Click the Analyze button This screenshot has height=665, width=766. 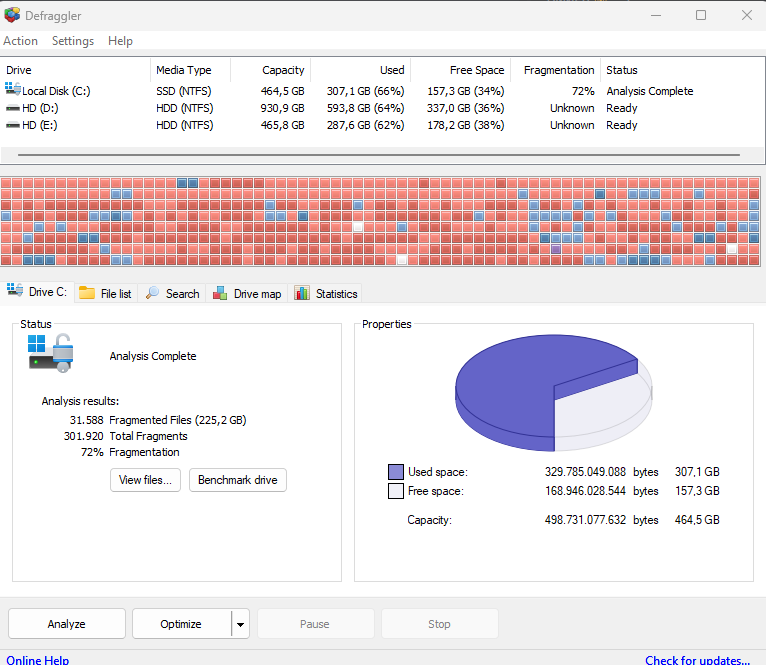click(x=66, y=623)
